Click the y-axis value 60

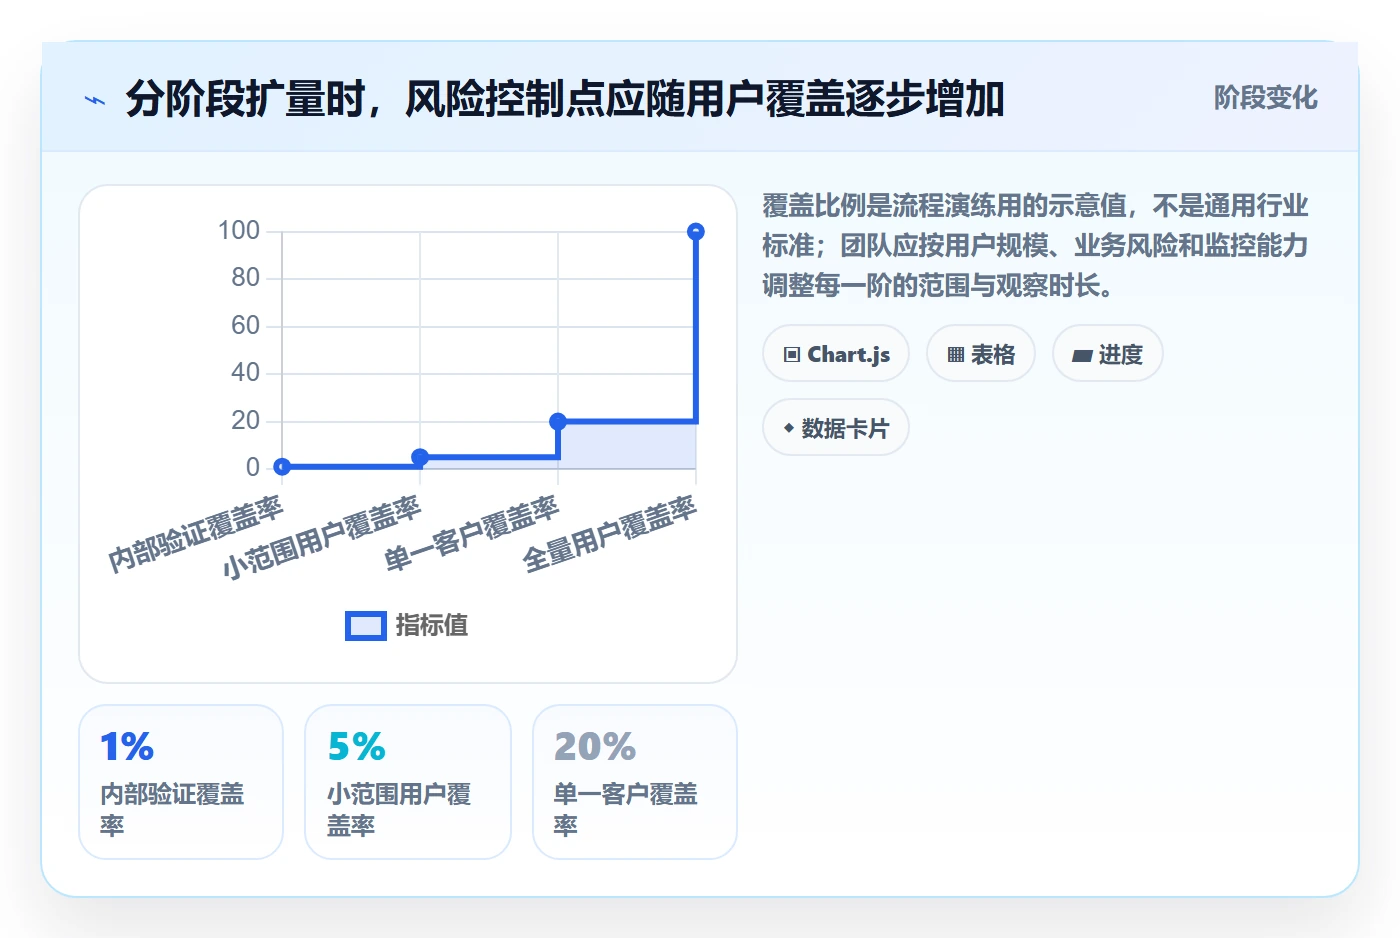[246, 326]
